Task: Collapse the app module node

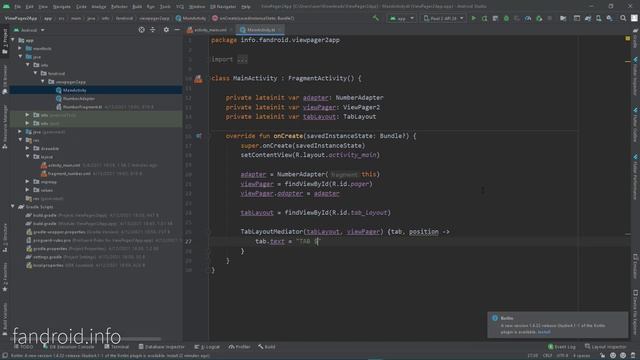Action: pyautogui.click(x=13, y=40)
